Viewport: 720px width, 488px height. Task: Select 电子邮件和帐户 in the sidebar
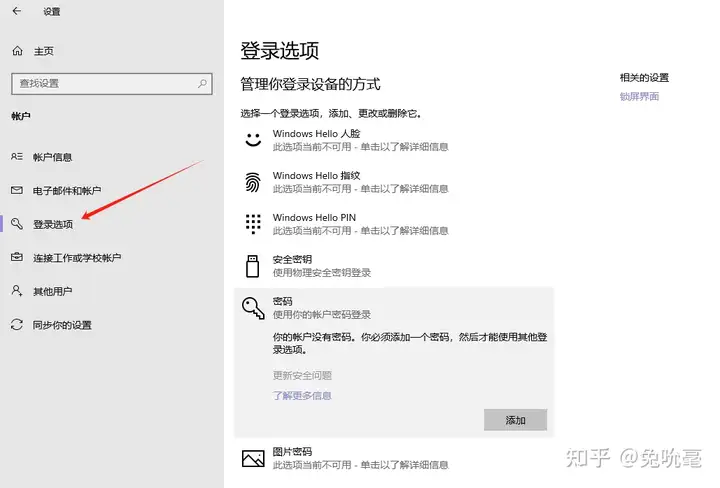tap(66, 191)
